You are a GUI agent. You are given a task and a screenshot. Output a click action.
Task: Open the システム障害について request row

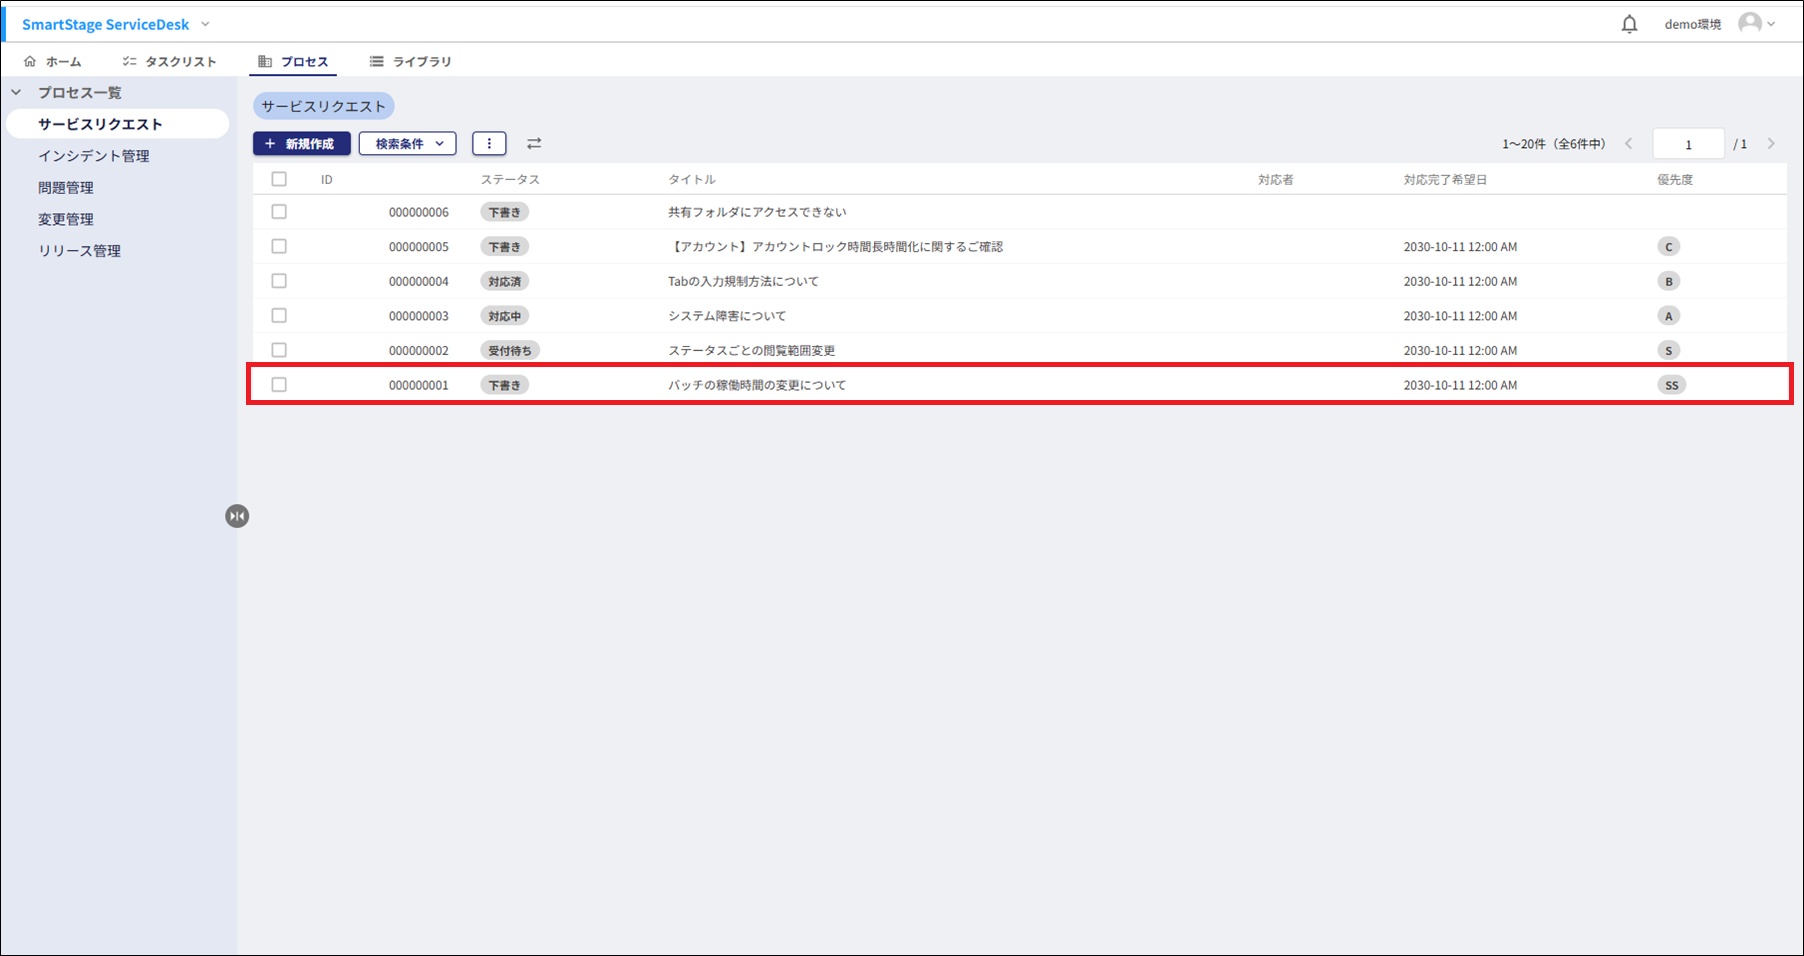click(727, 316)
